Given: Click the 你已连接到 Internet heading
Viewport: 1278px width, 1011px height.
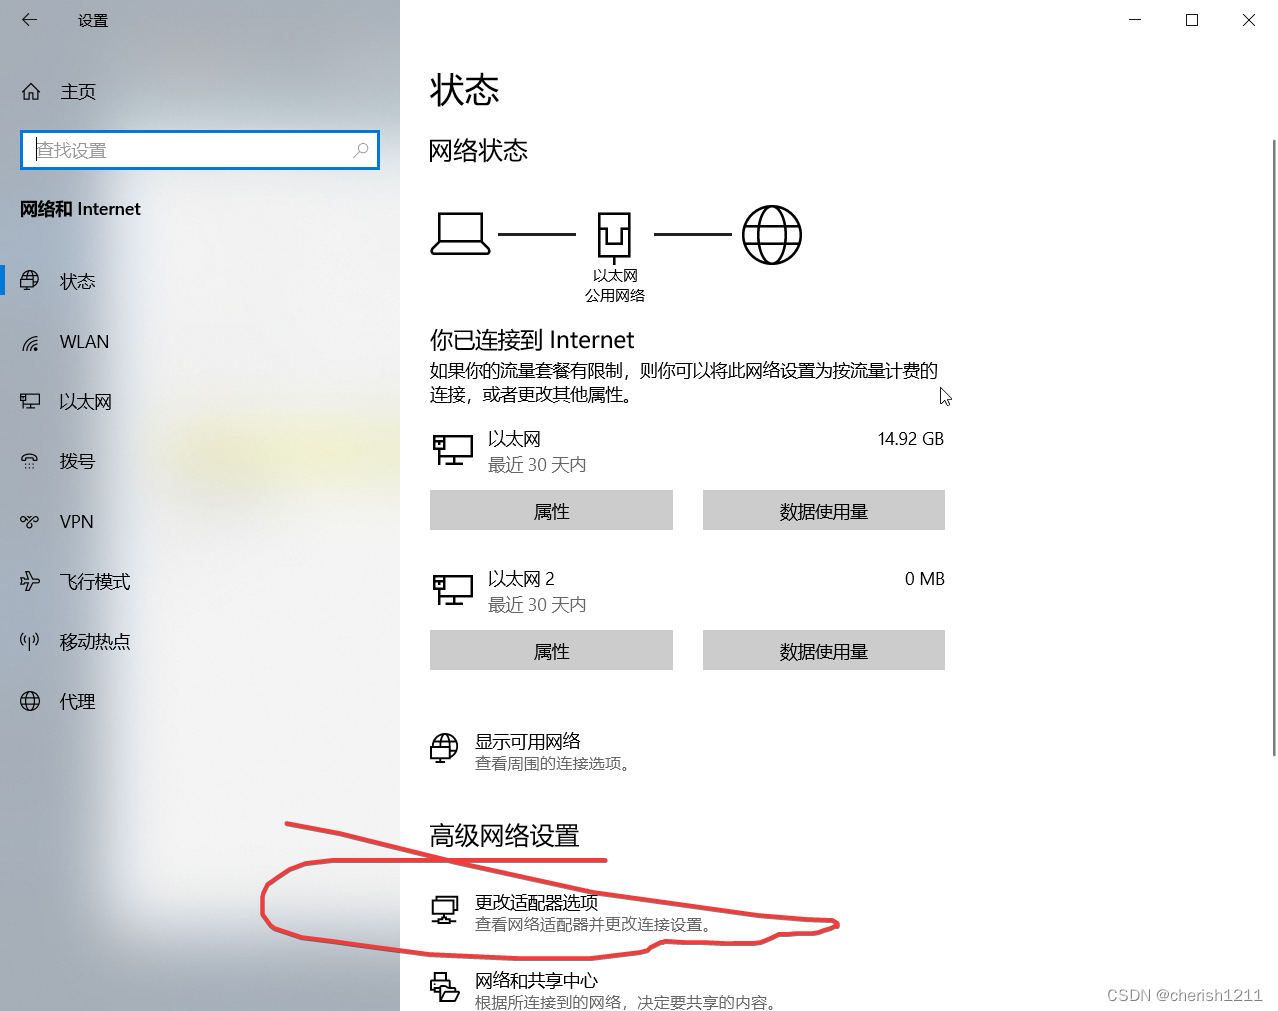Looking at the screenshot, I should [532, 340].
